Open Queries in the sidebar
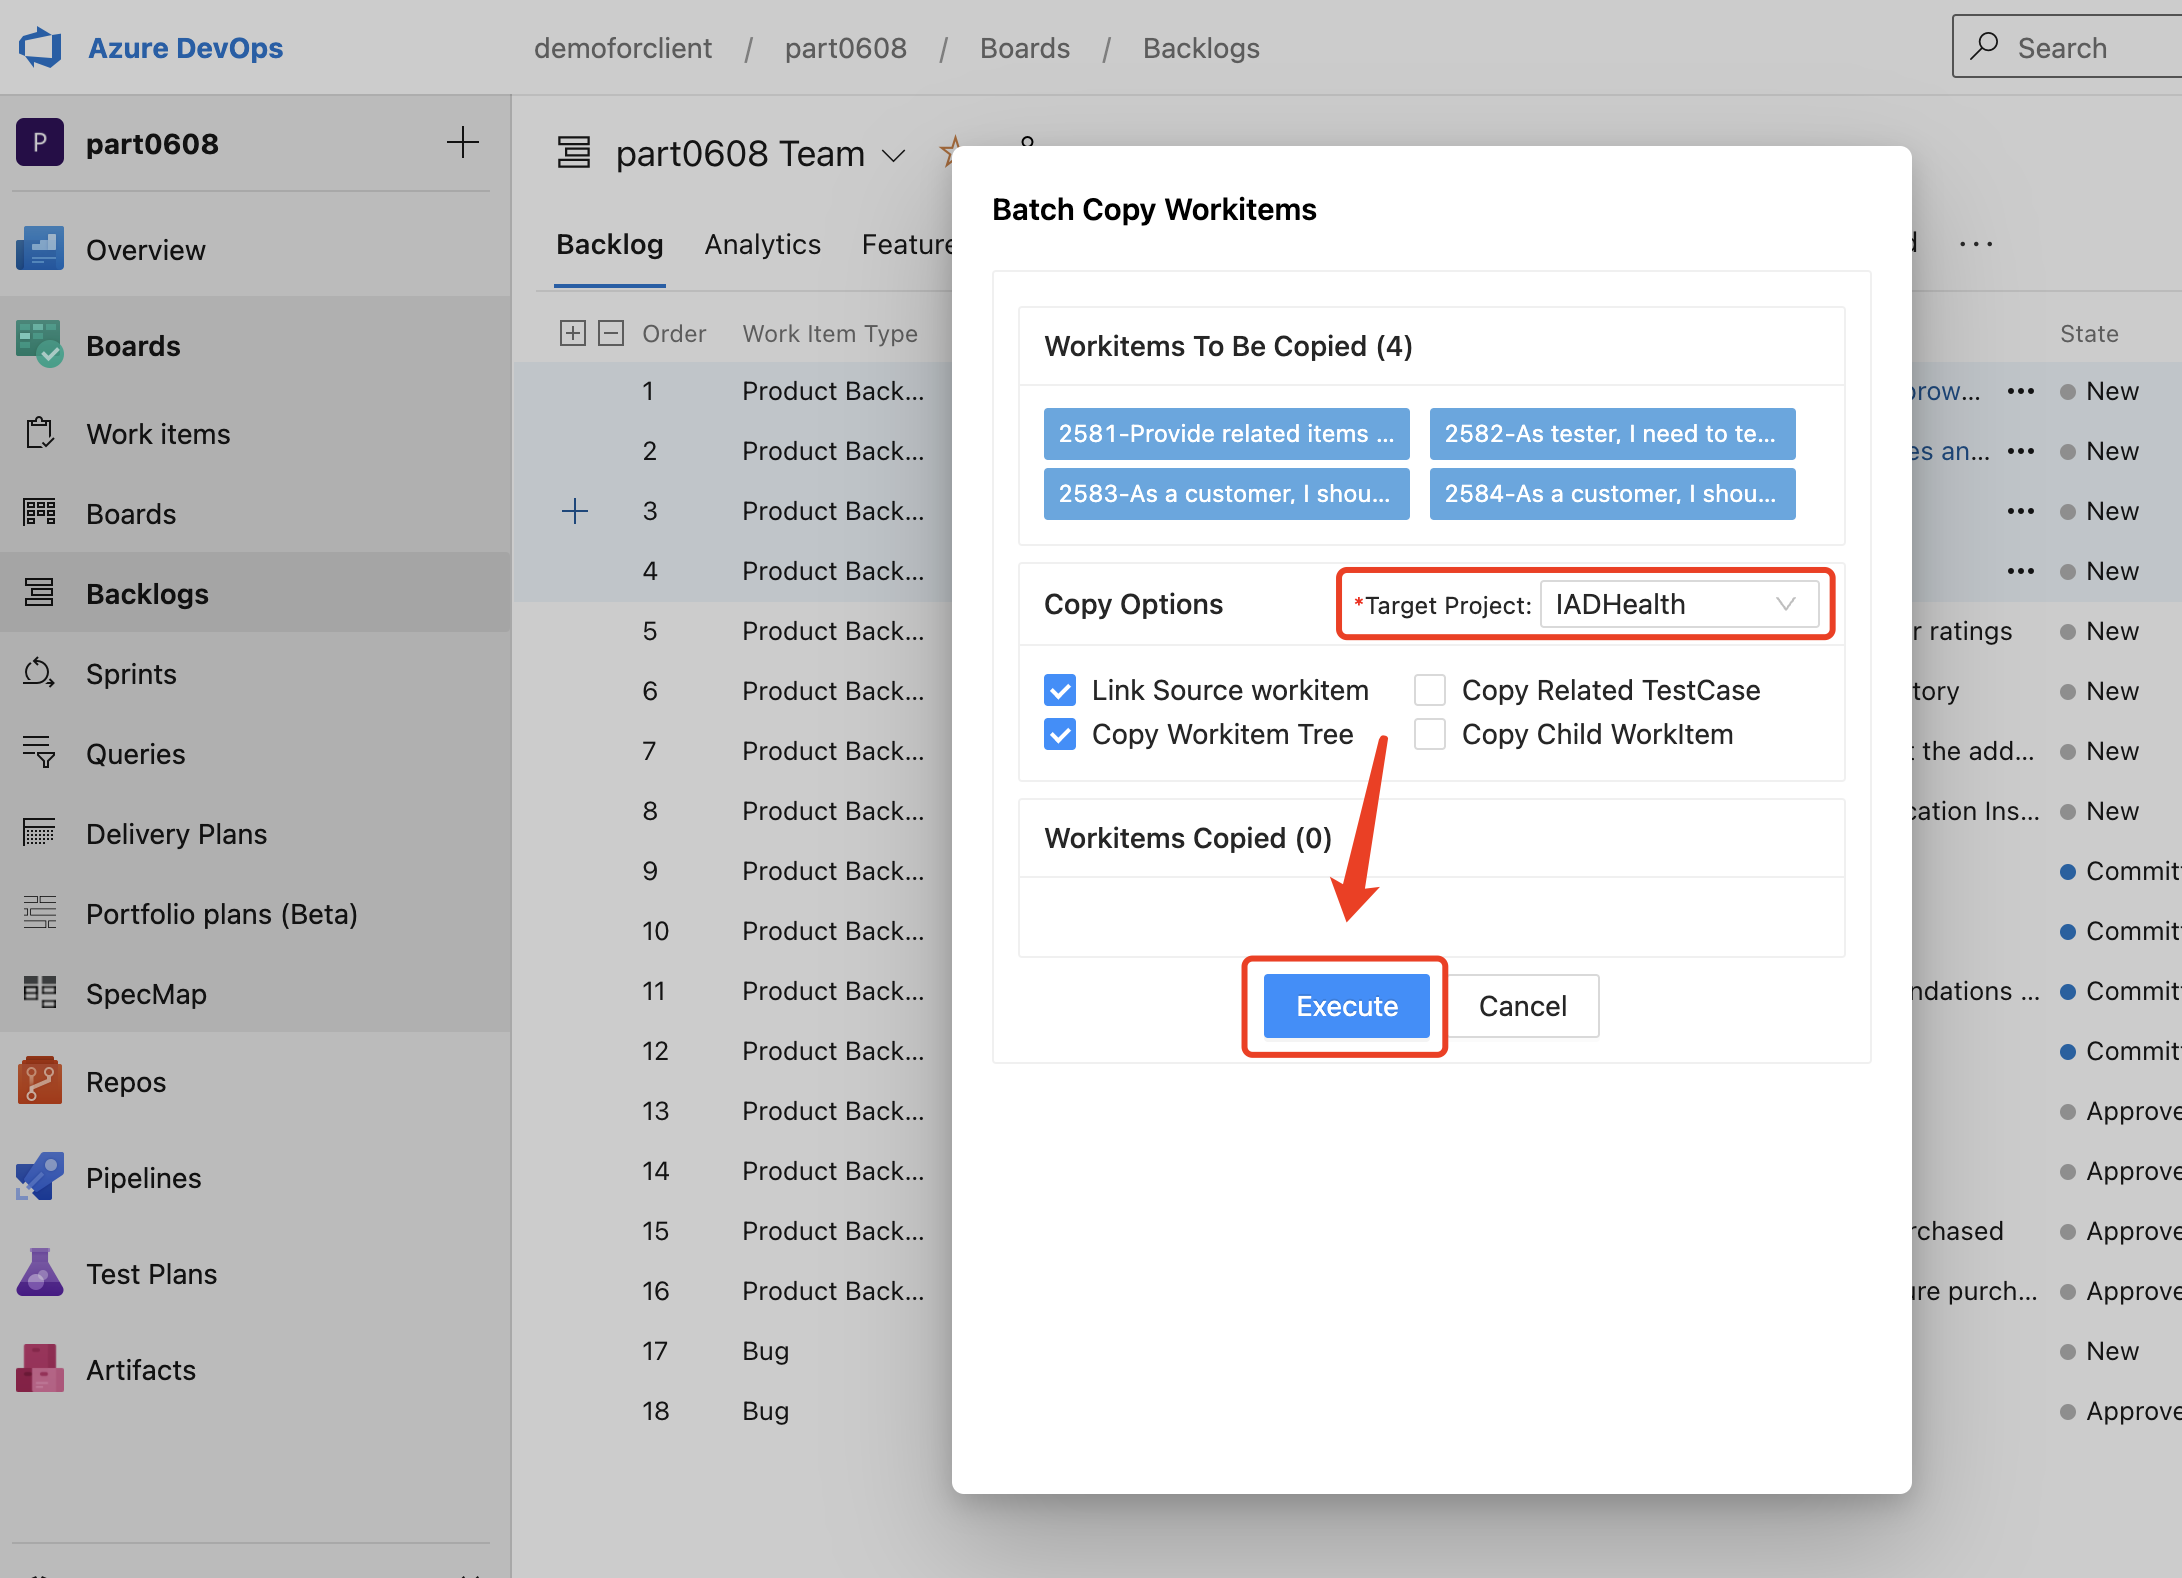 (x=135, y=753)
